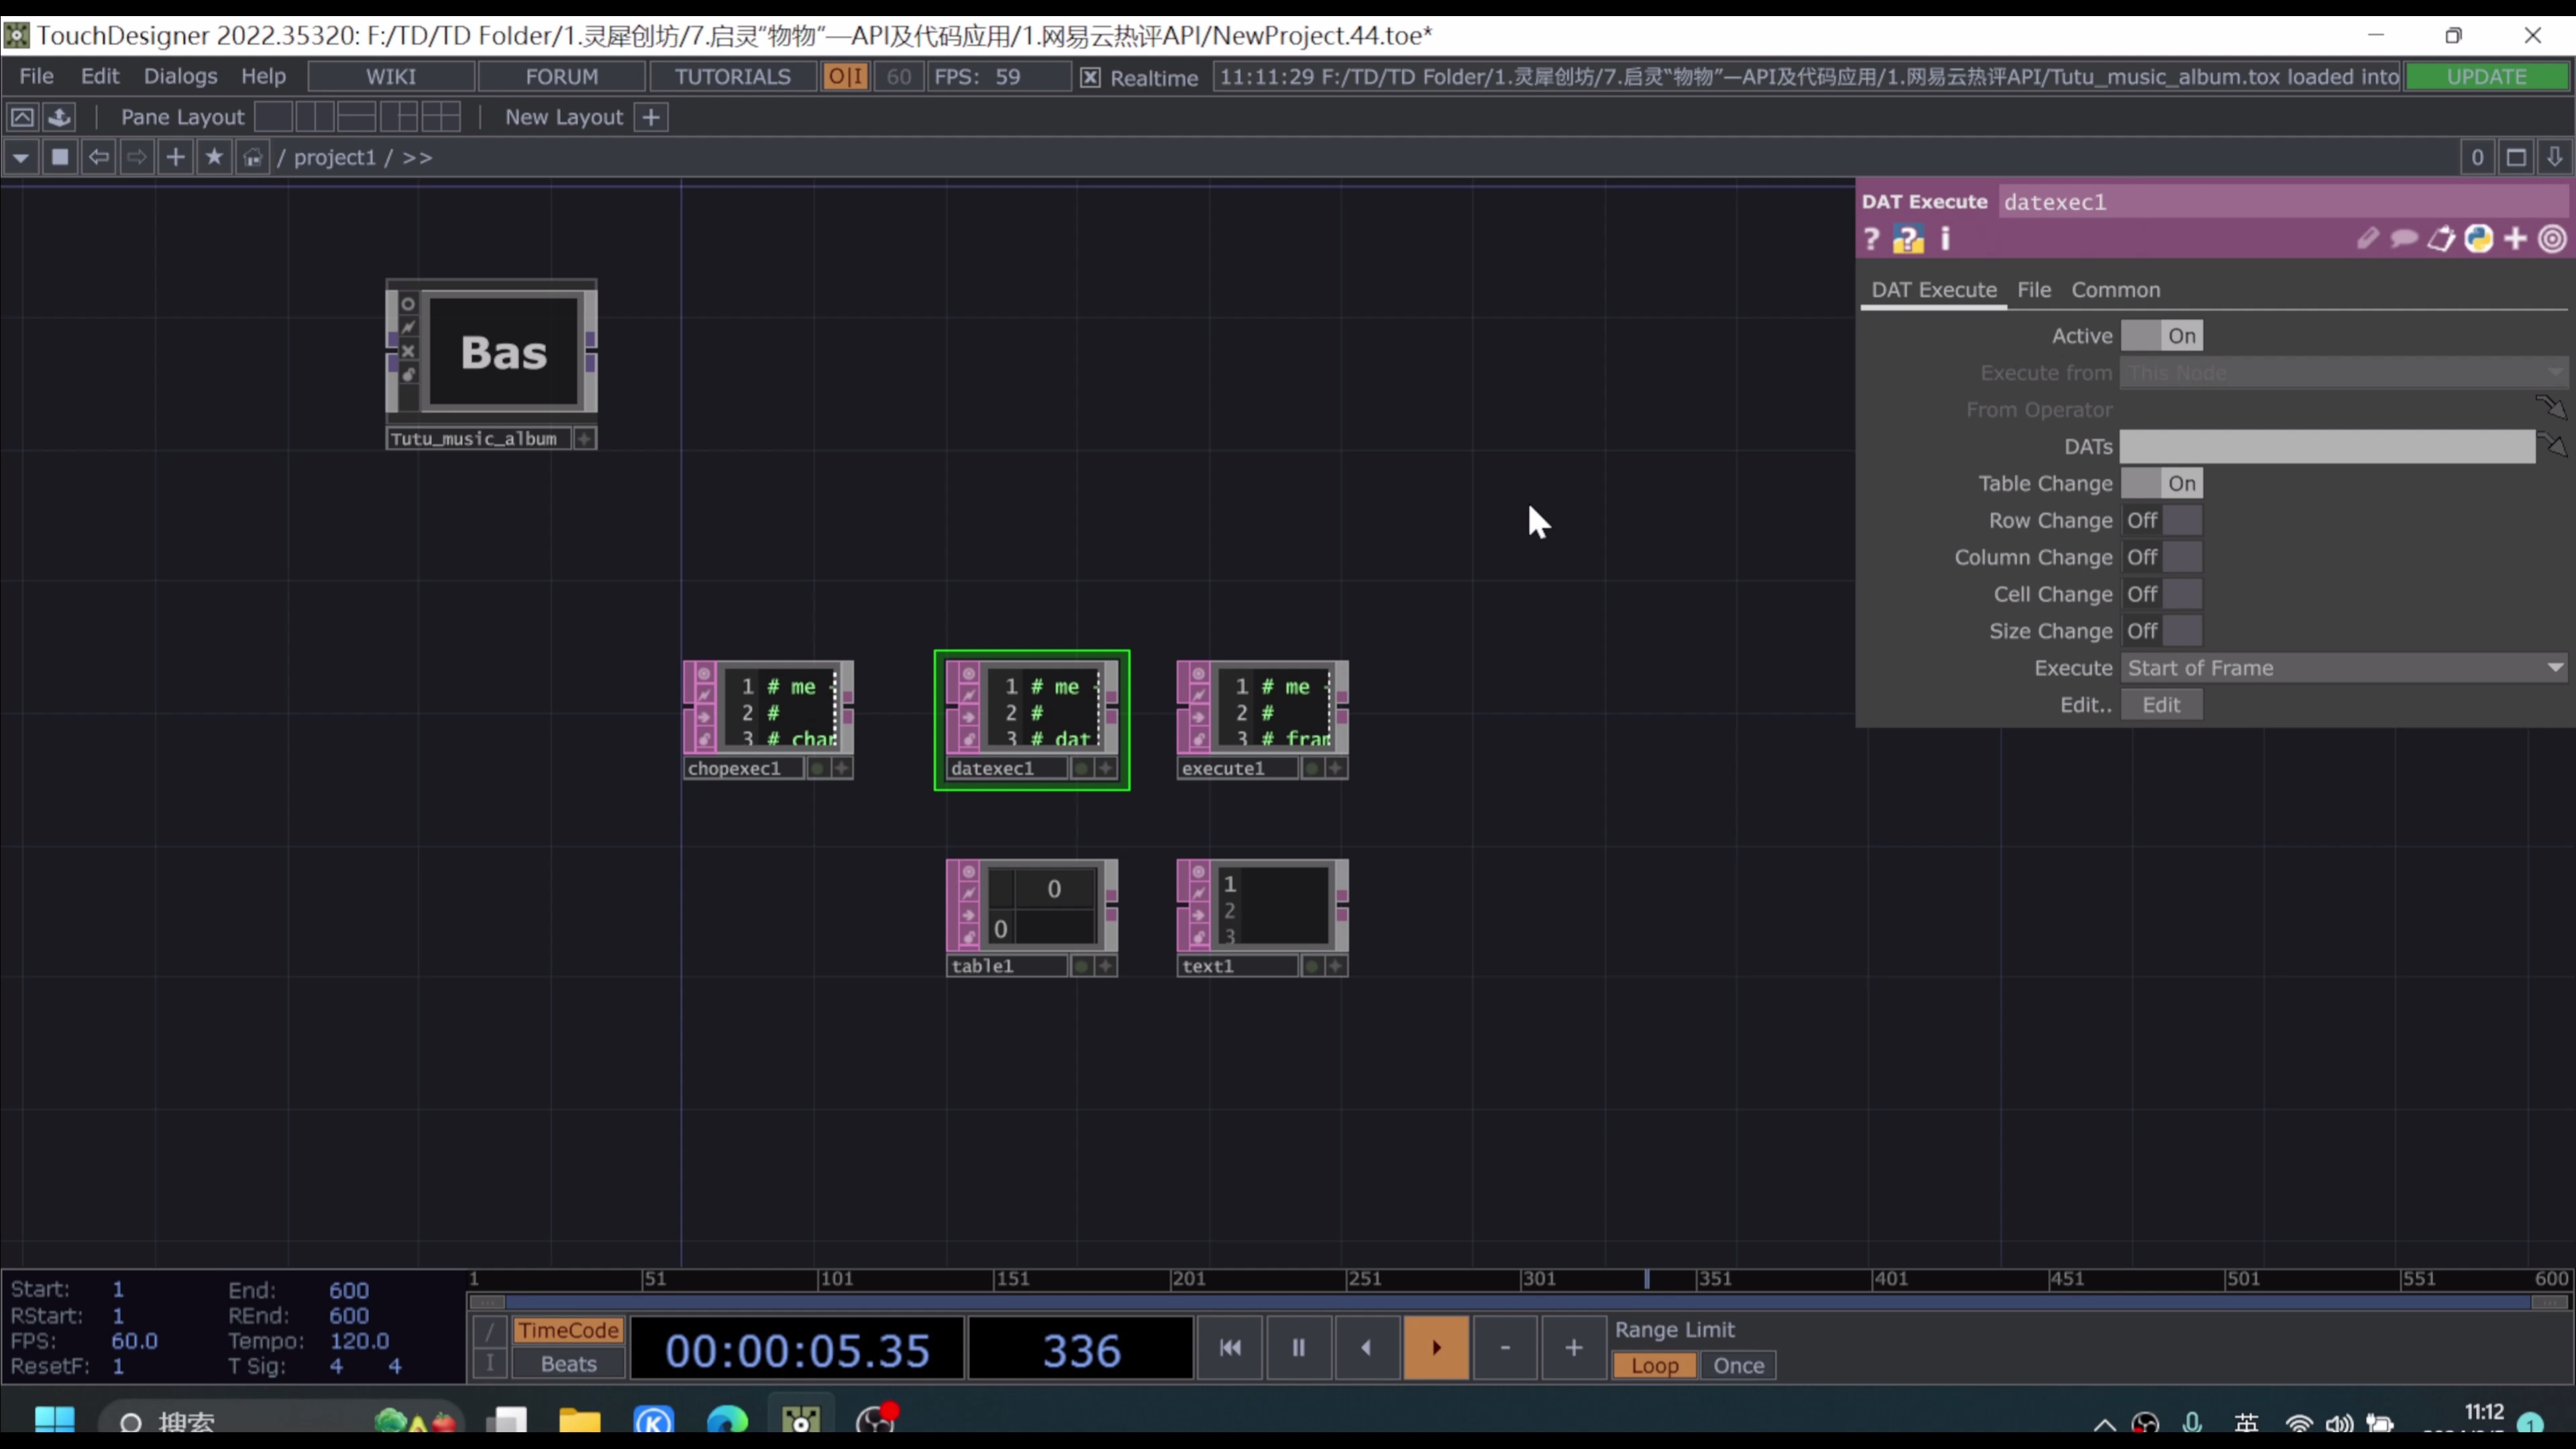Viewport: 2576px width, 1449px height.
Task: Click the green UPDATE button
Action: pyautogui.click(x=2486, y=77)
